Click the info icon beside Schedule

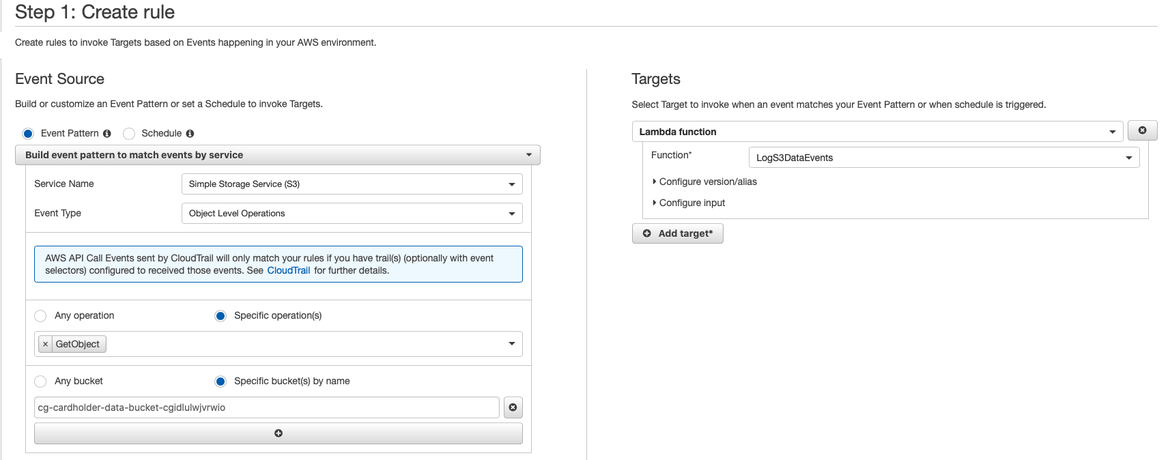[190, 133]
